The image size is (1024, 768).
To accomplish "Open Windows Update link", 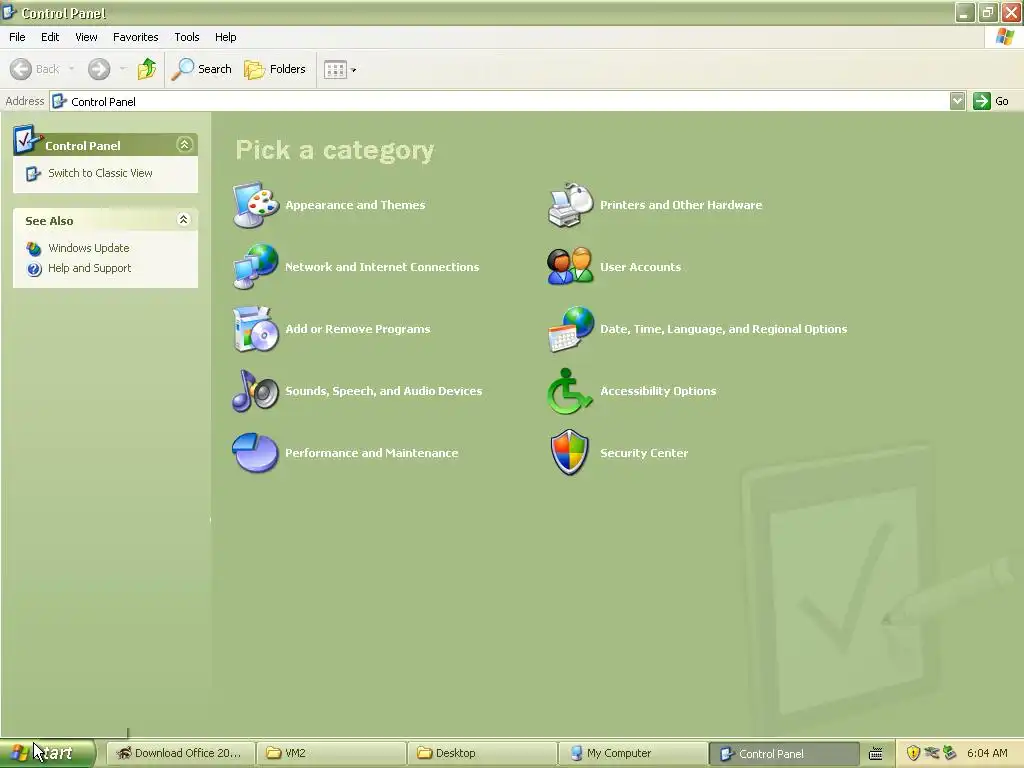I will (x=89, y=248).
